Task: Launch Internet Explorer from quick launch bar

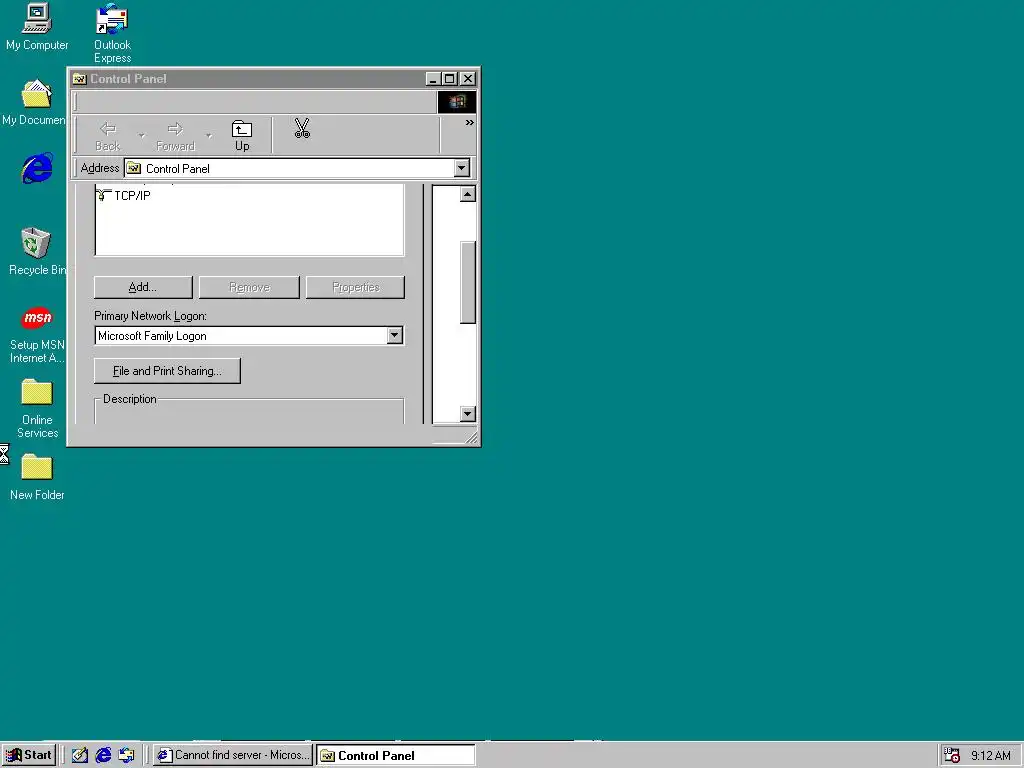Action: coord(103,755)
